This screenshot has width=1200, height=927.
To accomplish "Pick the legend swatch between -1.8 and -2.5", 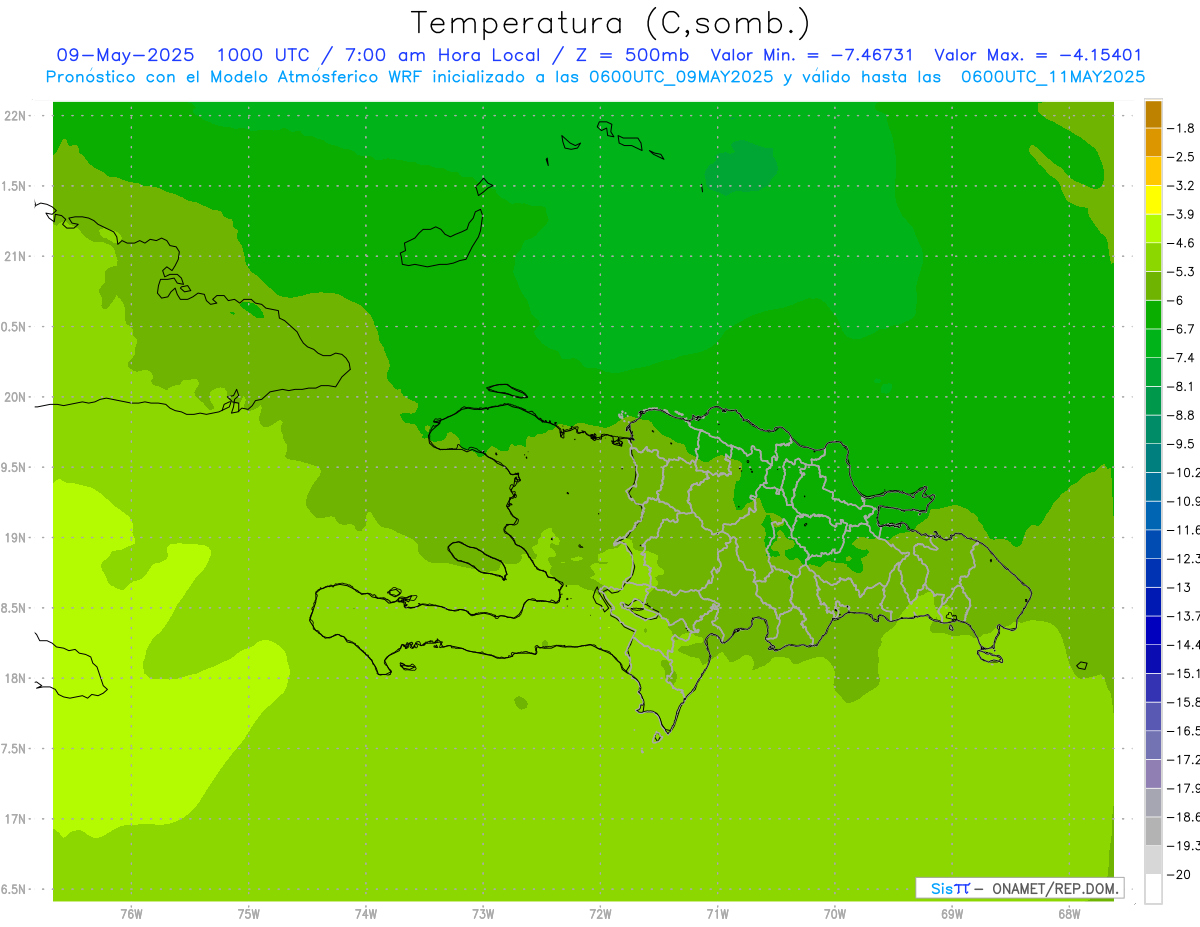I will point(1153,142).
